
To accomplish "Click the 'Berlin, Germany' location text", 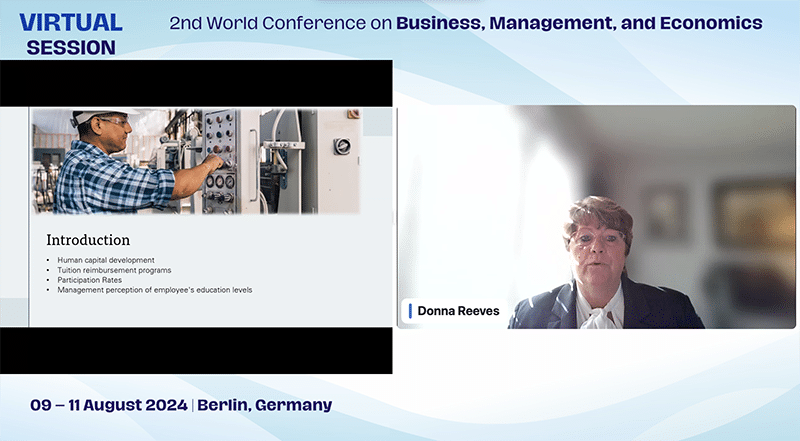I will (x=265, y=405).
